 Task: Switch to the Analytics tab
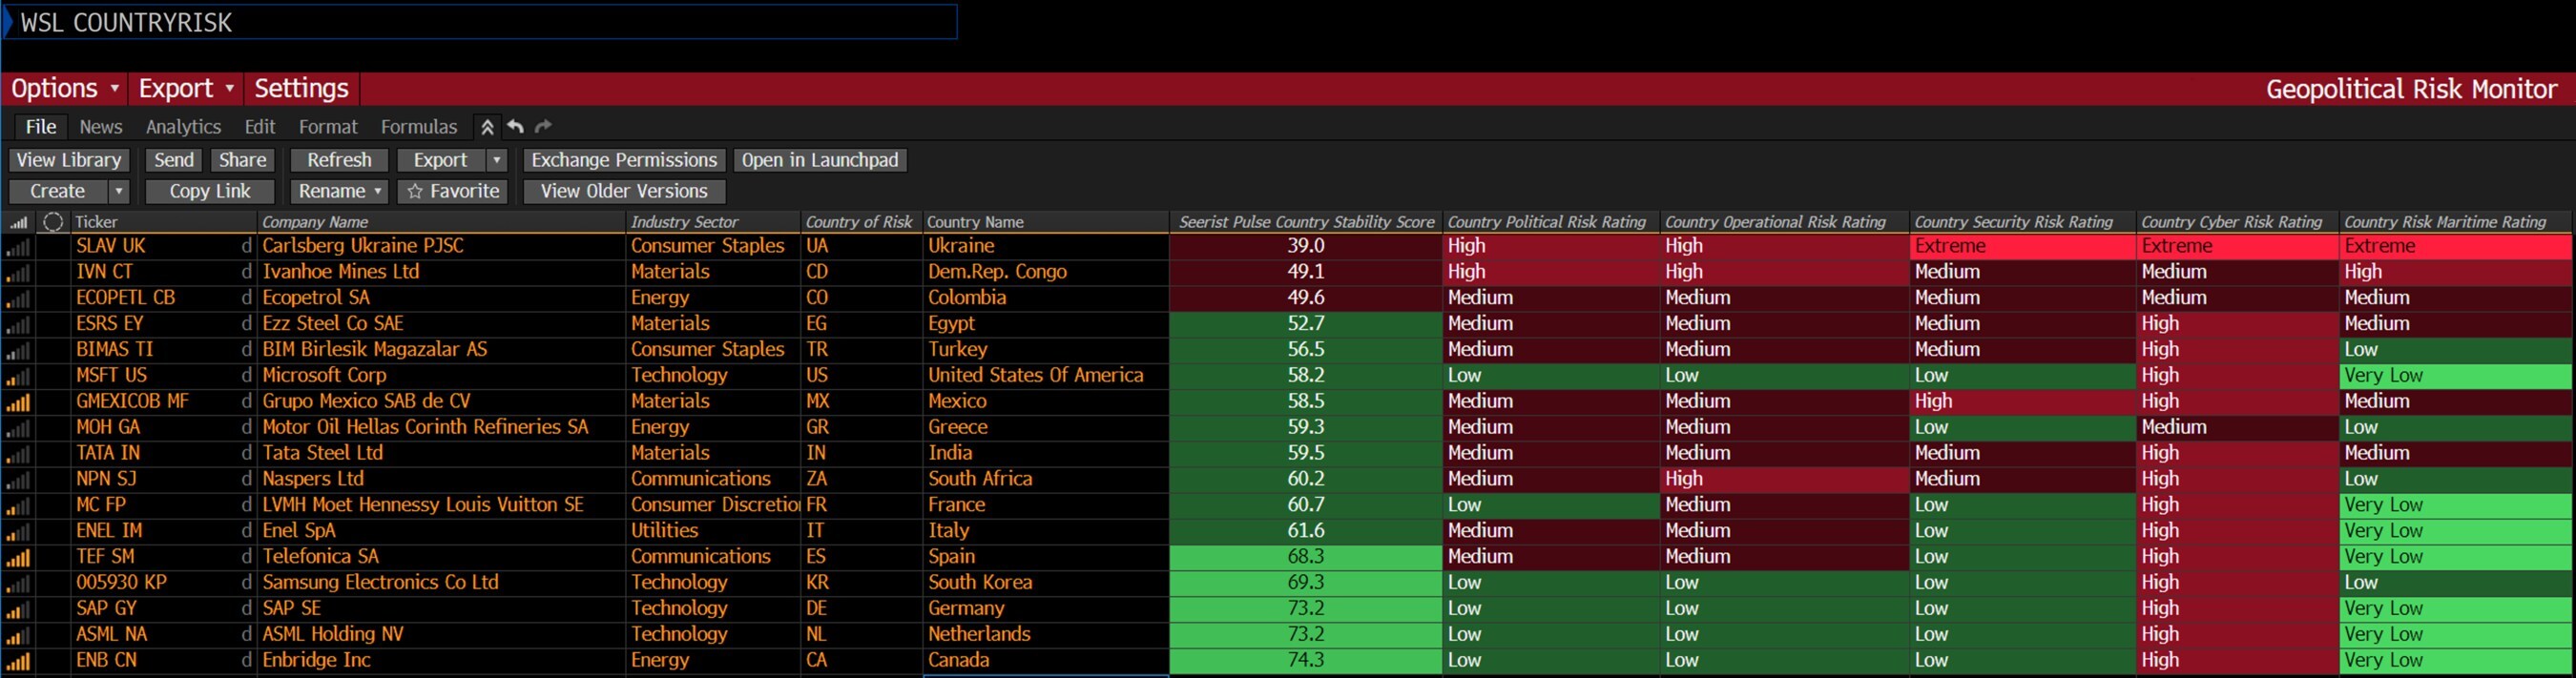point(183,127)
